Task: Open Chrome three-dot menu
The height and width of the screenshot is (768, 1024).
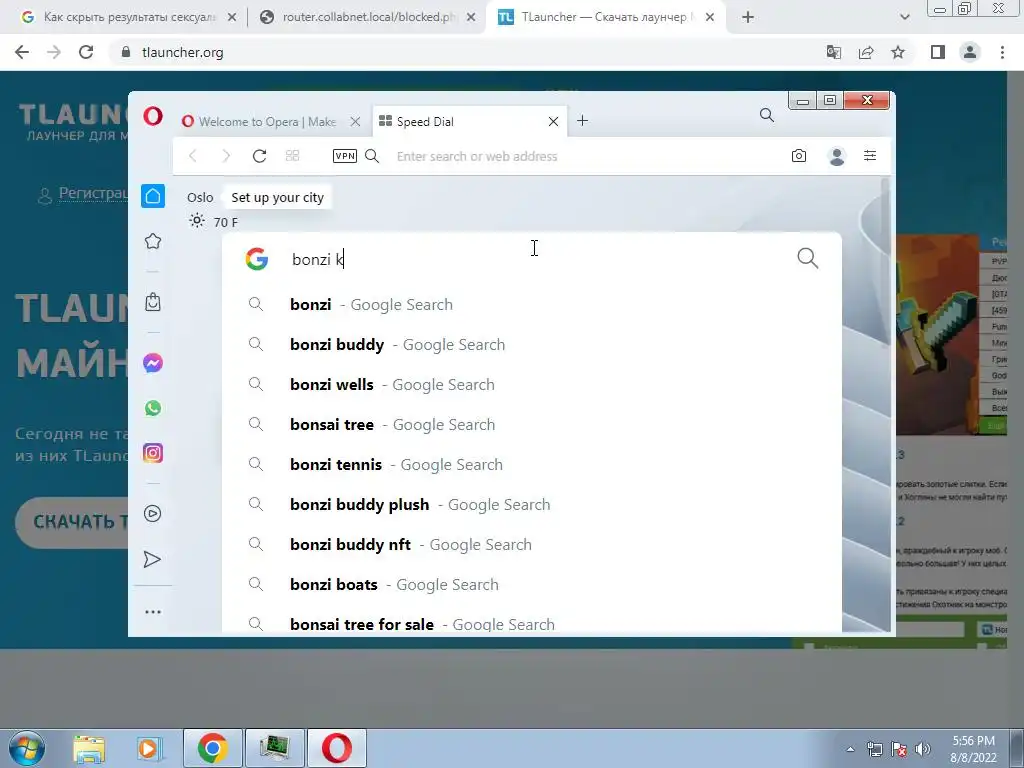Action: 1002,52
